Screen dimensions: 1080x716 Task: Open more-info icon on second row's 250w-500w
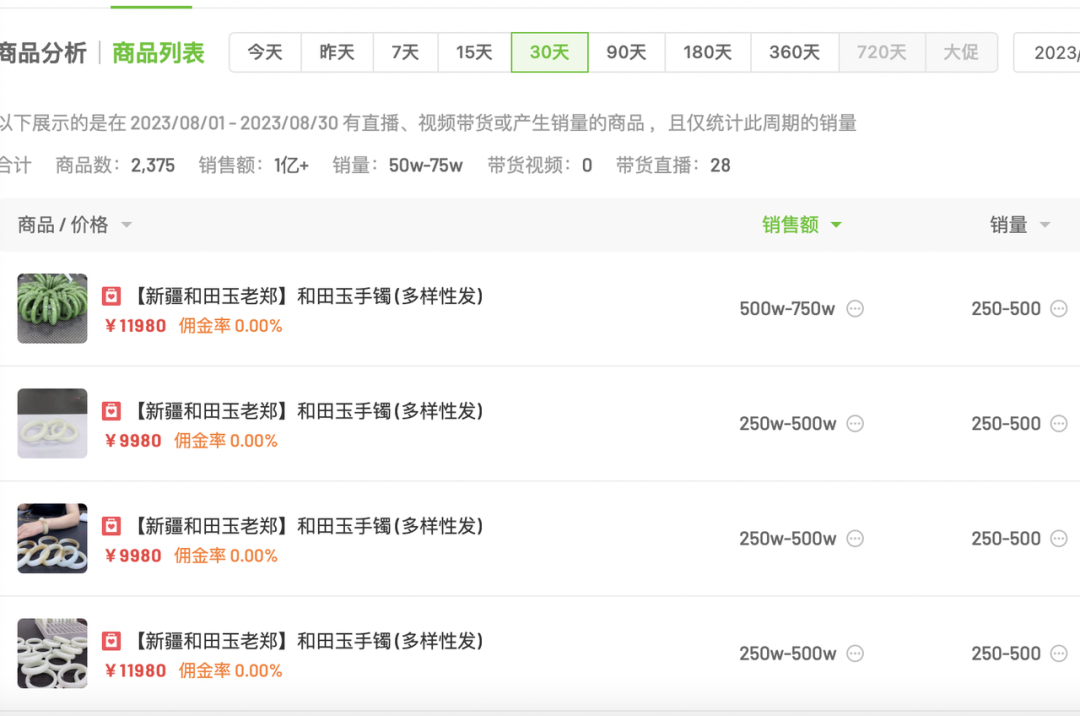click(x=855, y=424)
